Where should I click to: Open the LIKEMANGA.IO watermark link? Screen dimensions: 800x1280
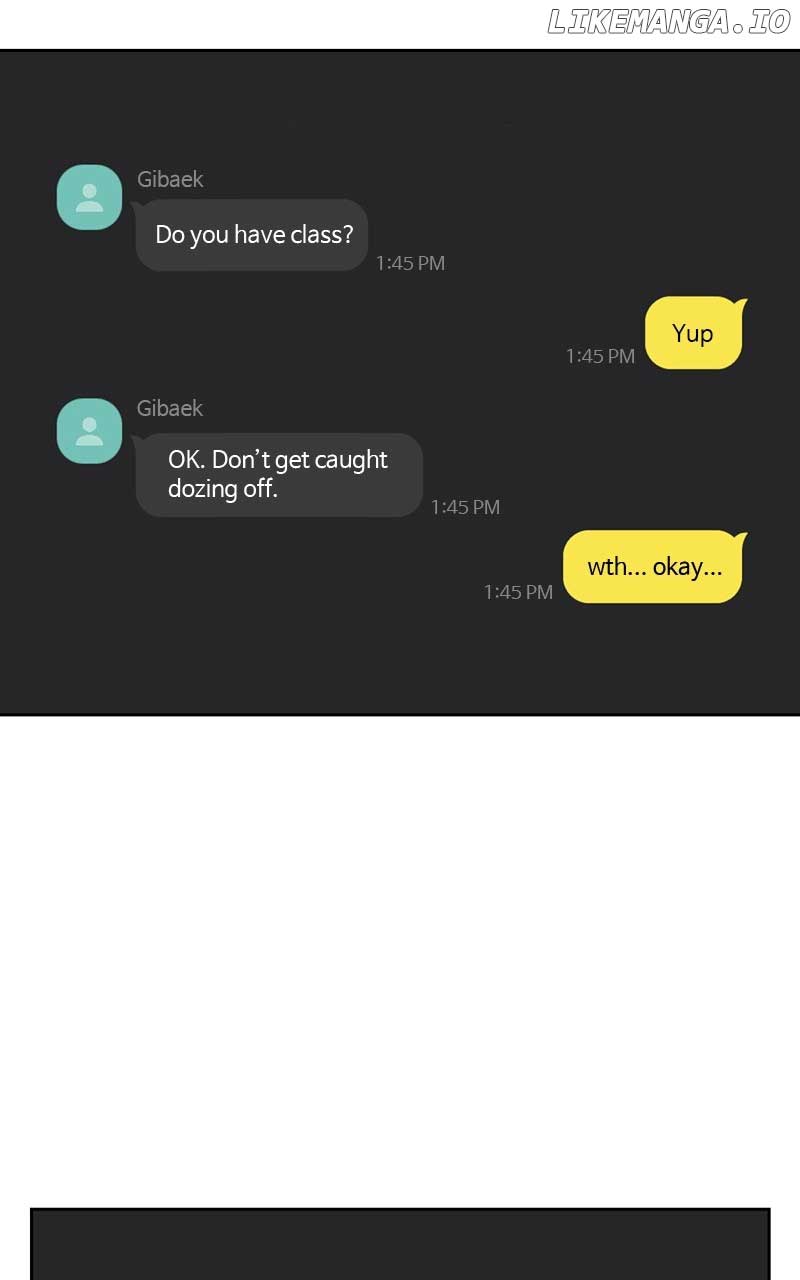point(669,22)
